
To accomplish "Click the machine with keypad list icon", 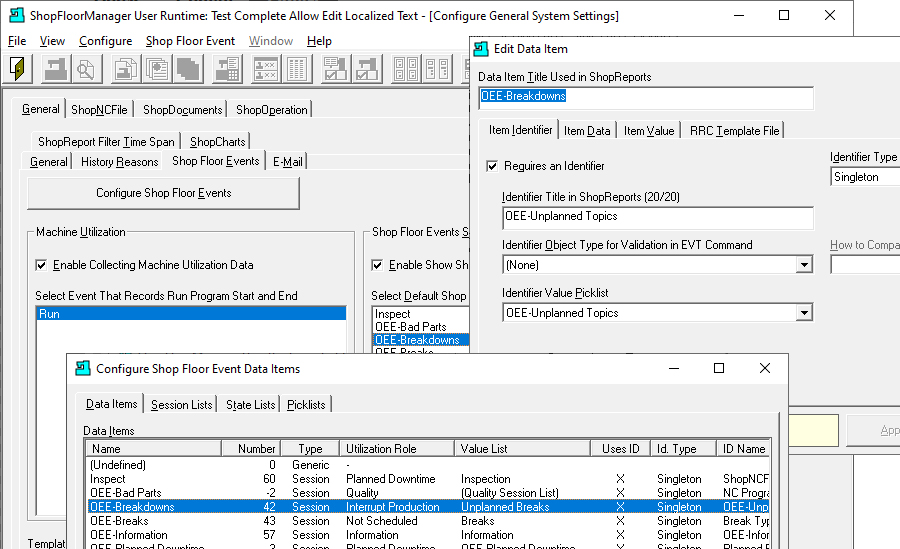I will pyautogui.click(x=227, y=69).
